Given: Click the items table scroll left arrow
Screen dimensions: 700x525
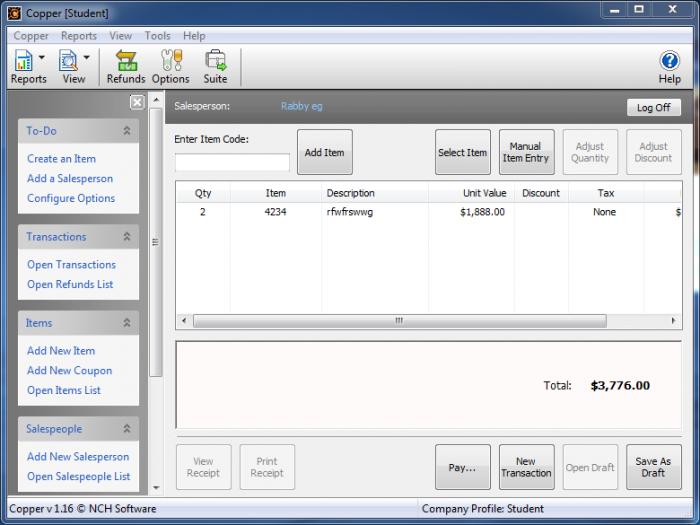Looking at the screenshot, I should (x=184, y=321).
